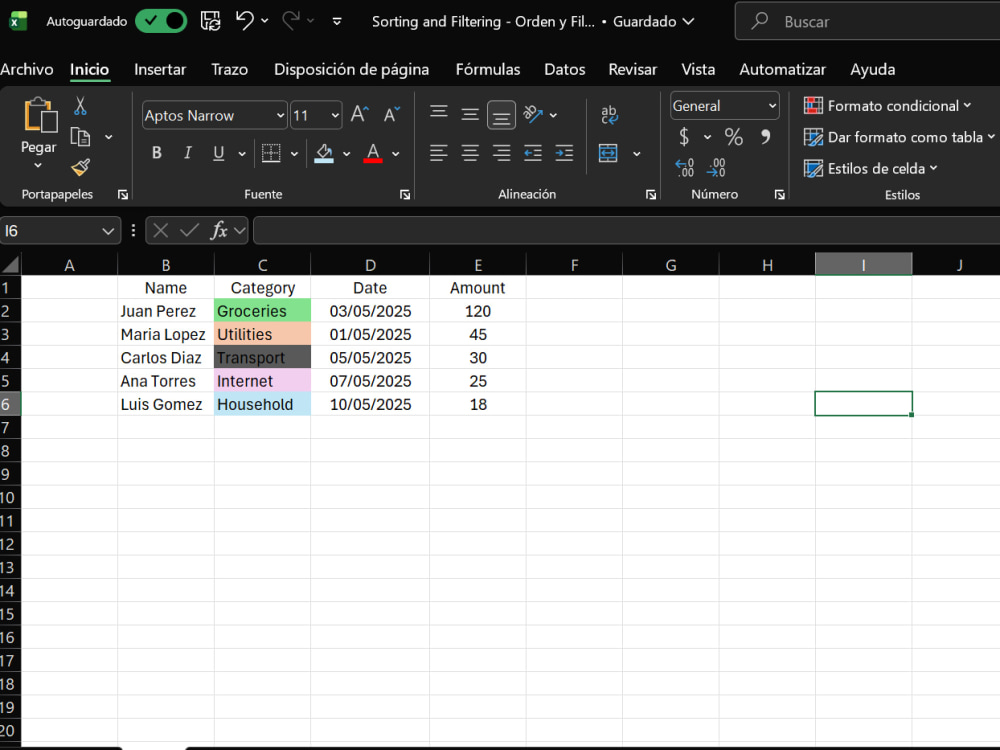Open the Aptos Narrow font dropdown

pos(280,115)
